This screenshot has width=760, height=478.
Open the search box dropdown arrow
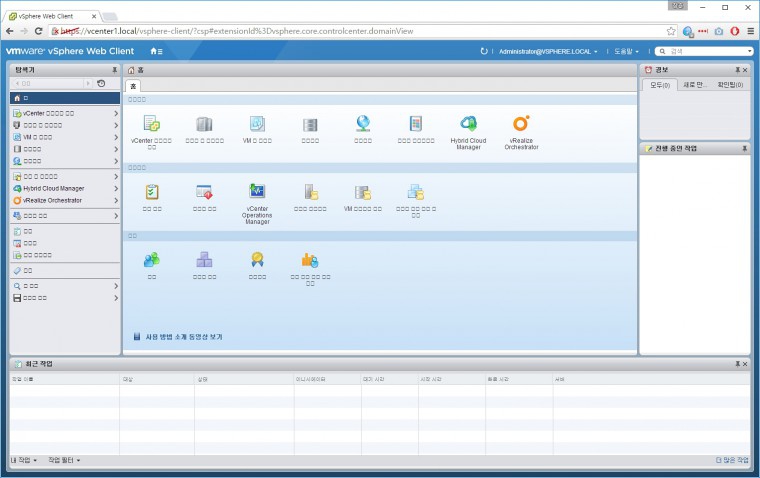click(749, 51)
